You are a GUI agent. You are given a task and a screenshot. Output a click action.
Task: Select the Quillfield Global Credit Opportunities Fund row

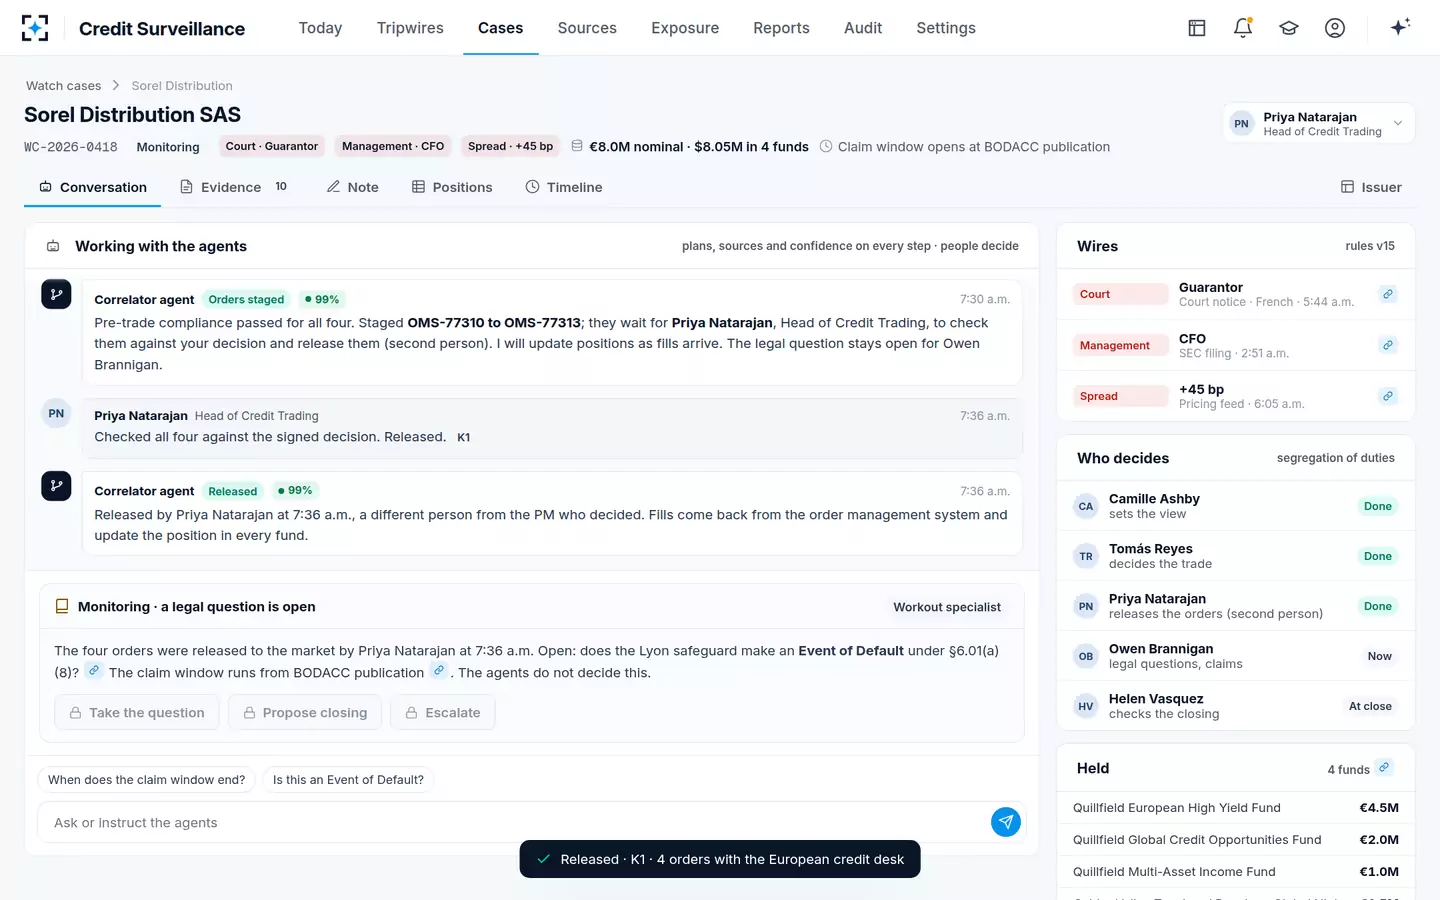[1236, 840]
